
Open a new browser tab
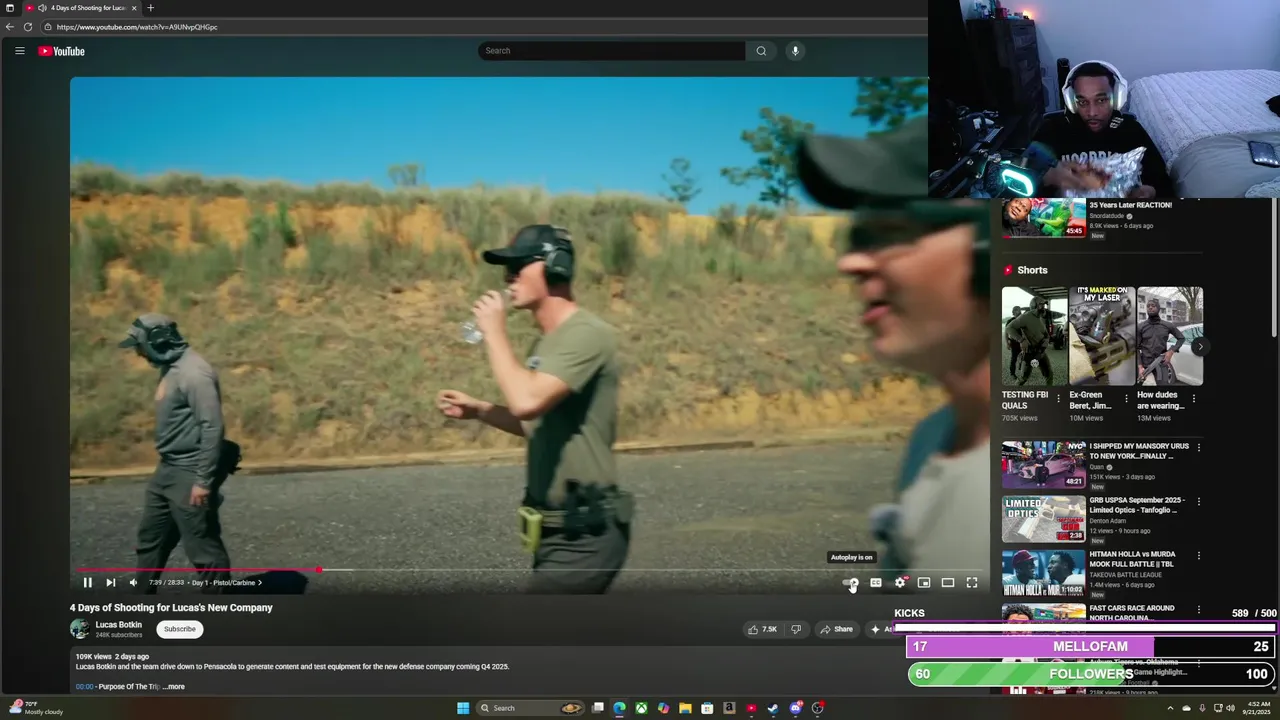tap(151, 8)
